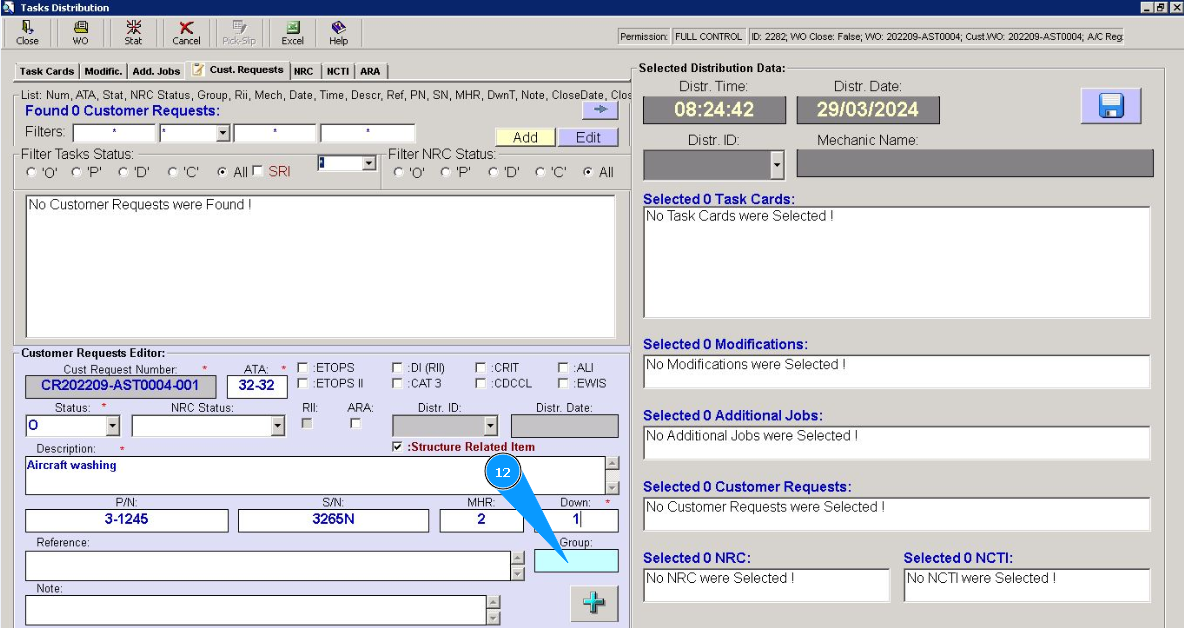
Task: Click the Edit button
Action: pos(588,137)
